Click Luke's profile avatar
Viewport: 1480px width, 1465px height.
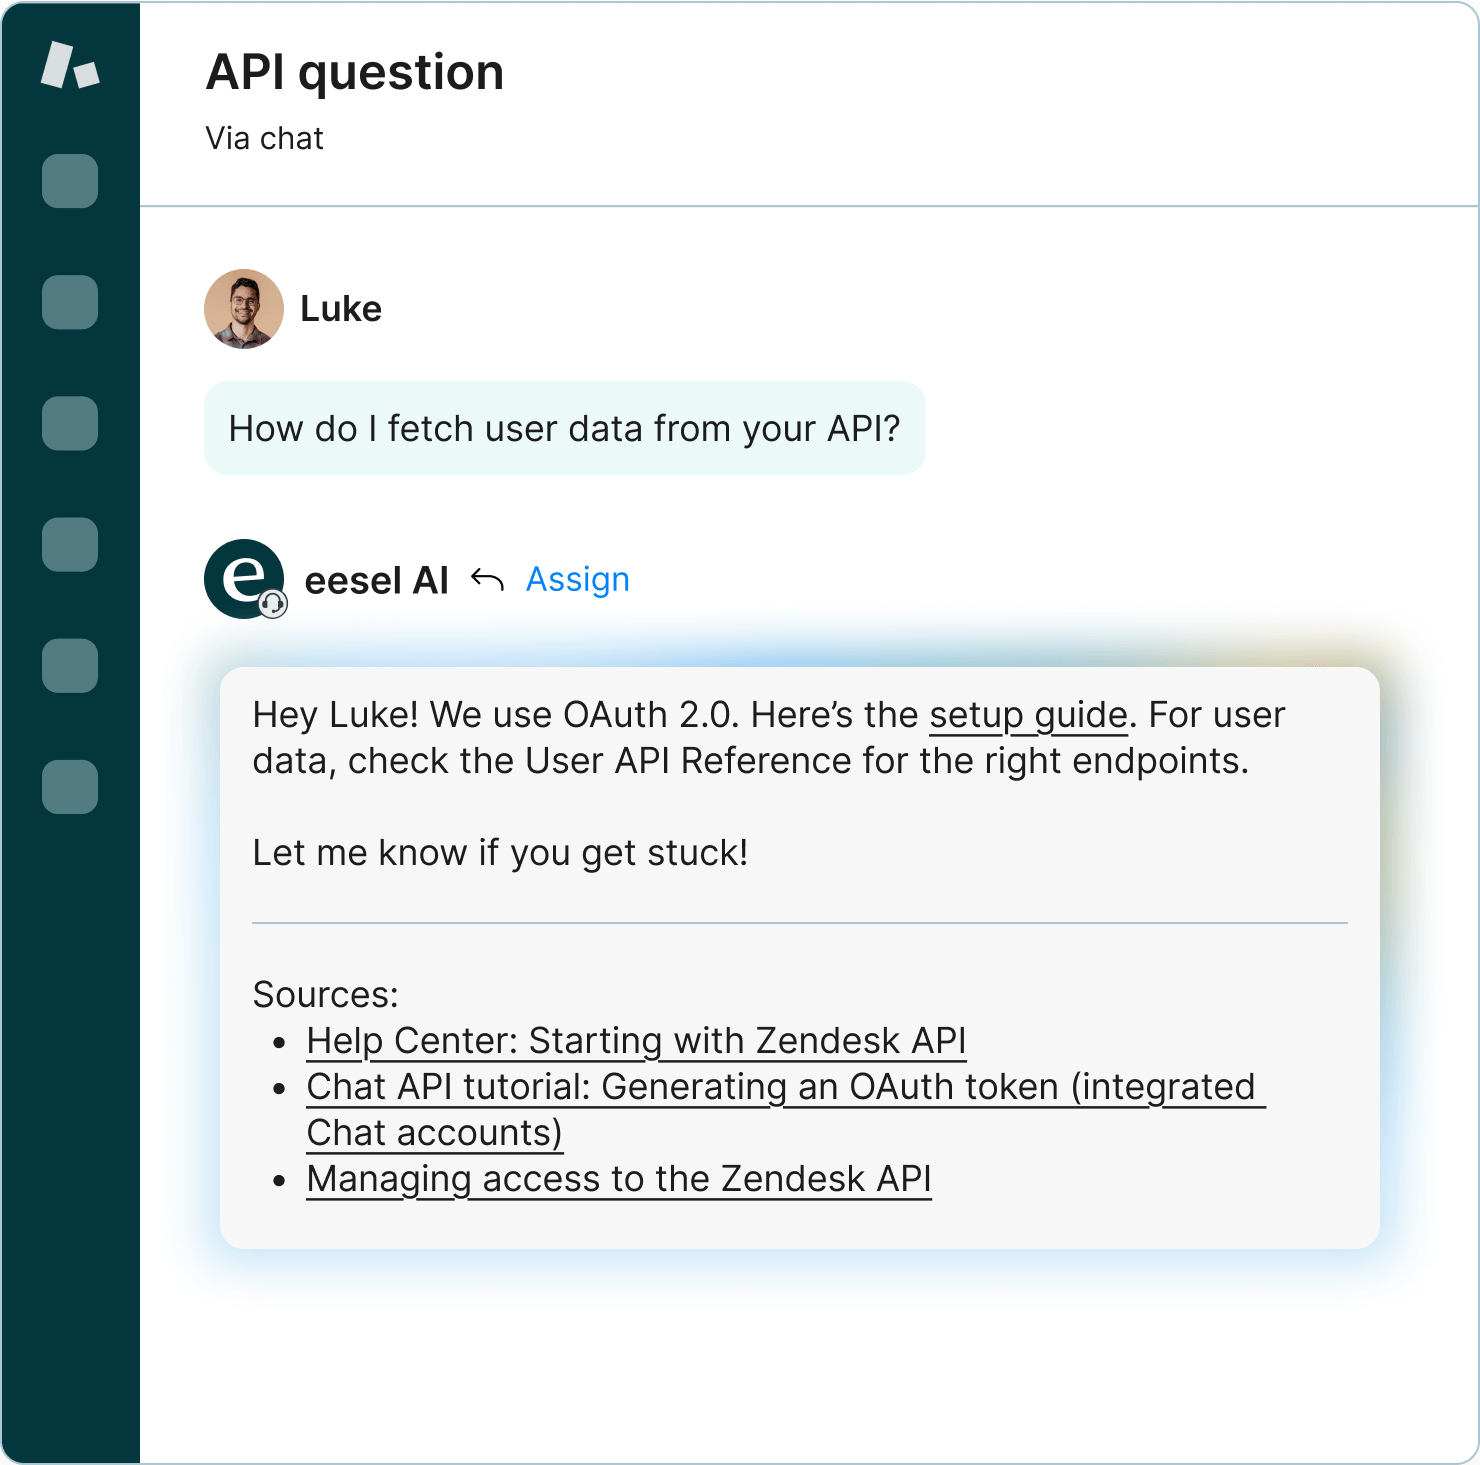[244, 309]
